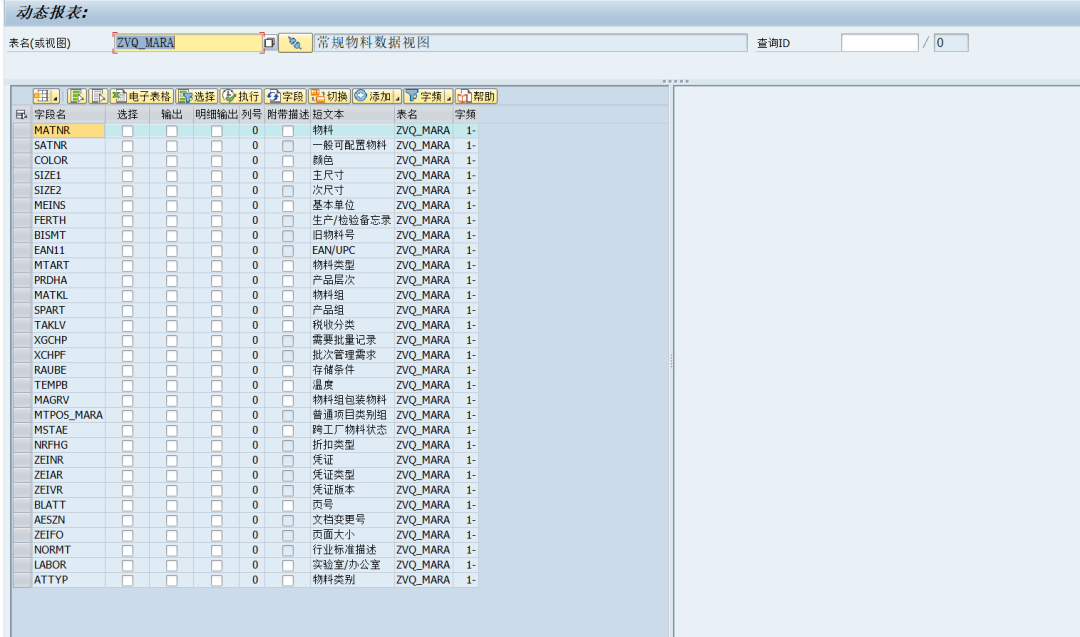Click the 附带描述 column header
The width and height of the screenshot is (1080, 637).
tap(288, 114)
